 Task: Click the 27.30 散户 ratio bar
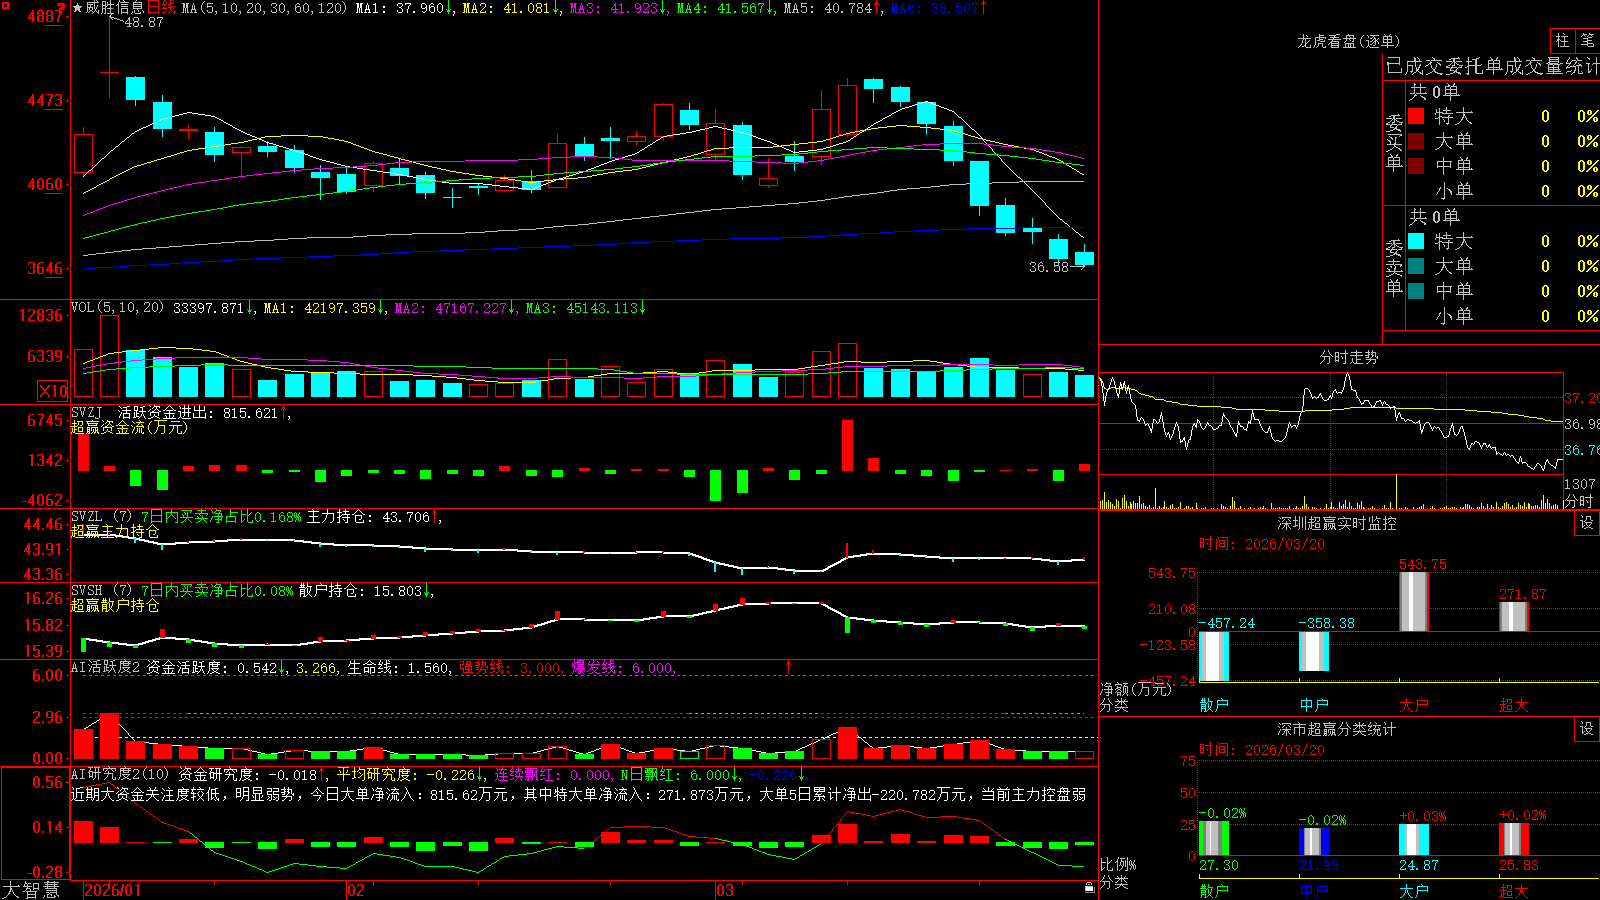click(x=1213, y=839)
